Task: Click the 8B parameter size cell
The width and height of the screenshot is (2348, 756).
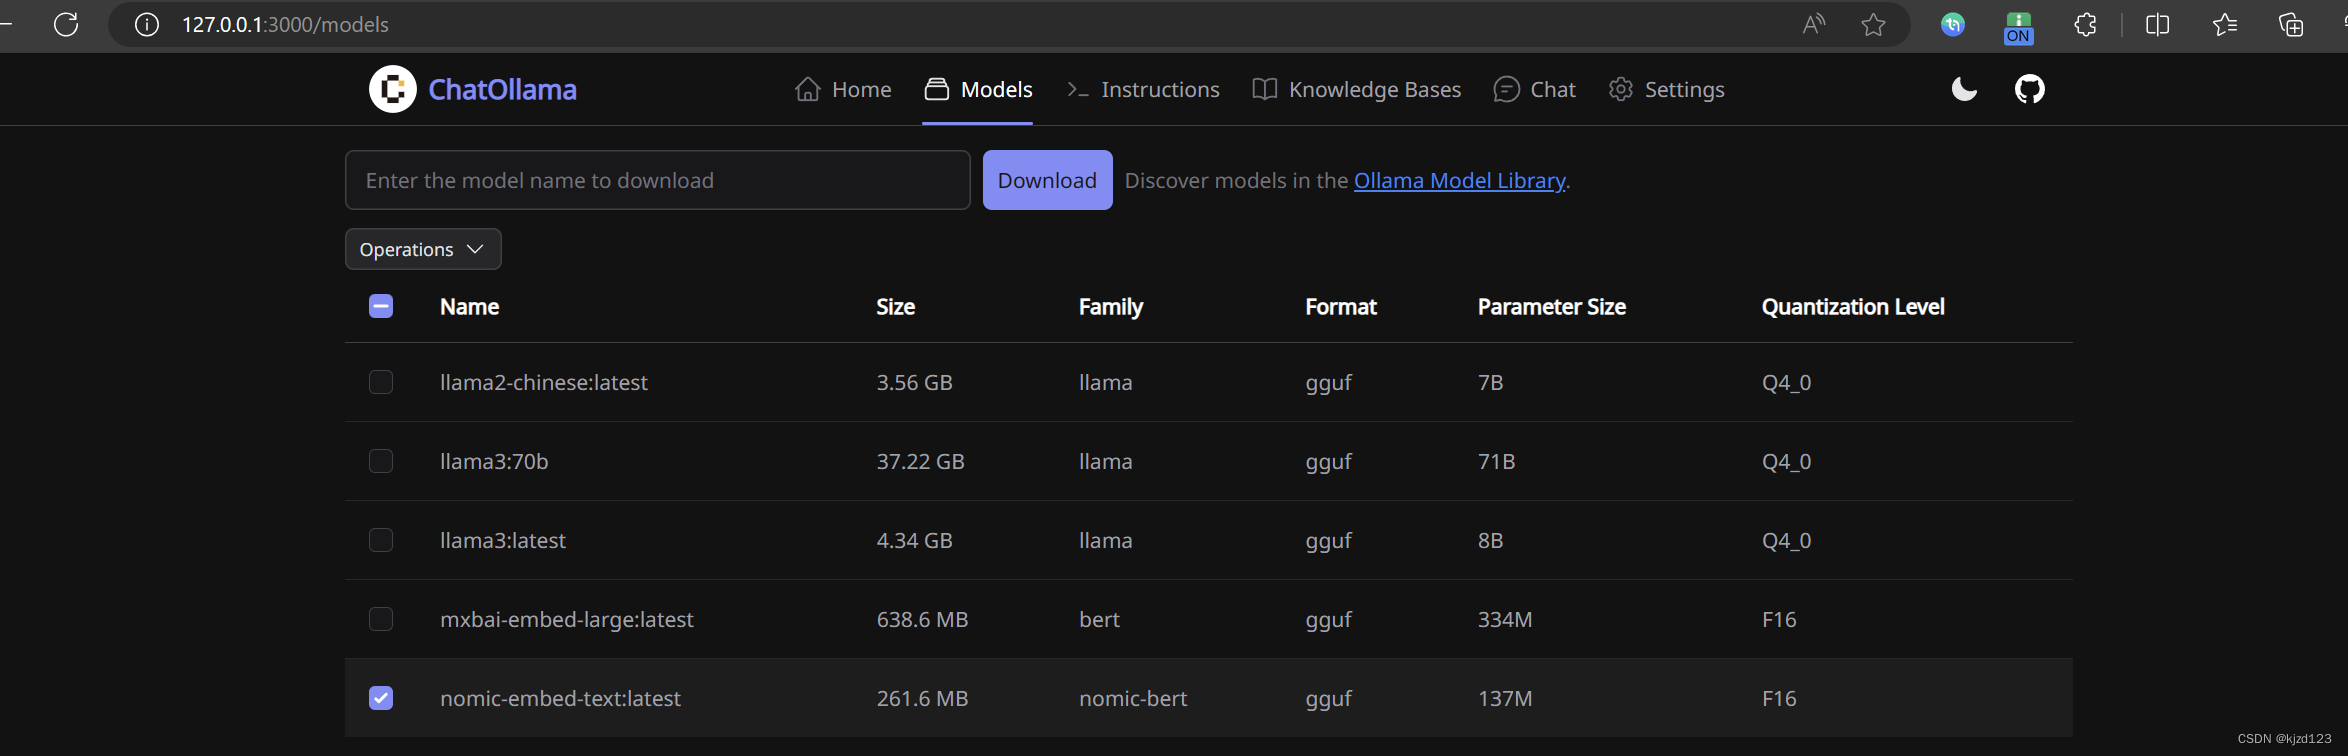Action: (x=1490, y=540)
